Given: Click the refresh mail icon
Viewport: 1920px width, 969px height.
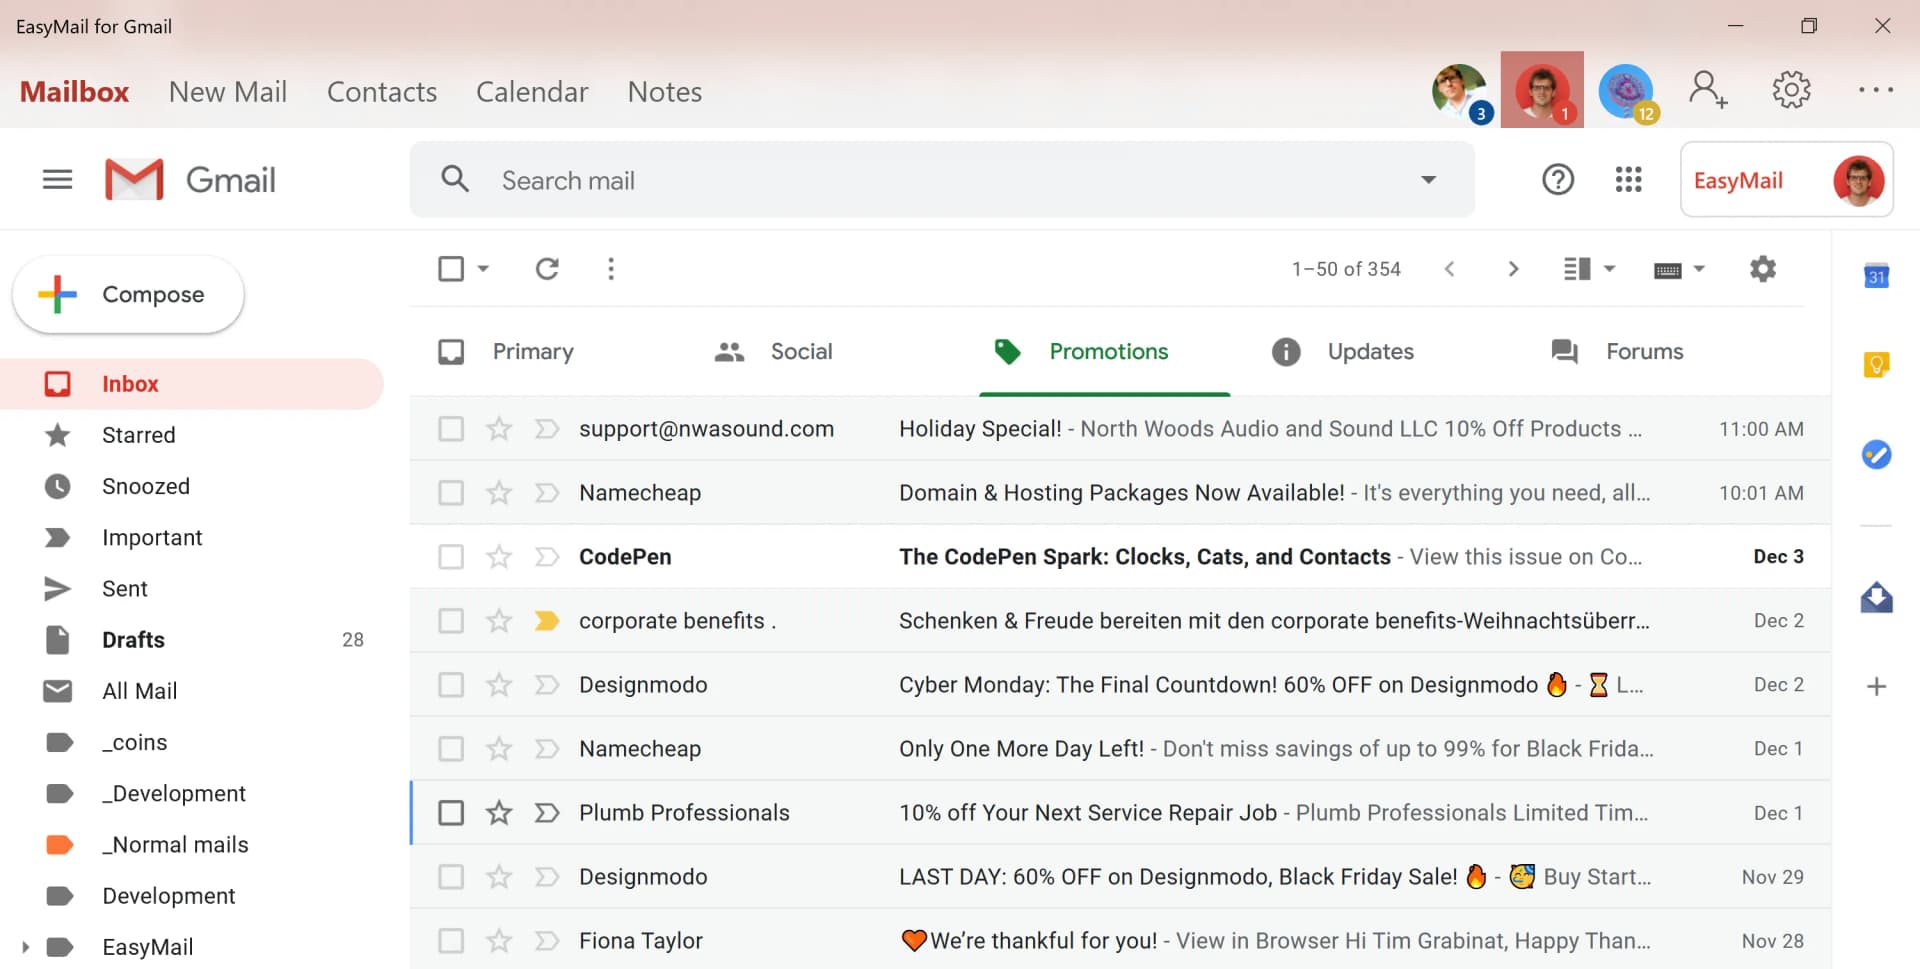Looking at the screenshot, I should point(546,269).
